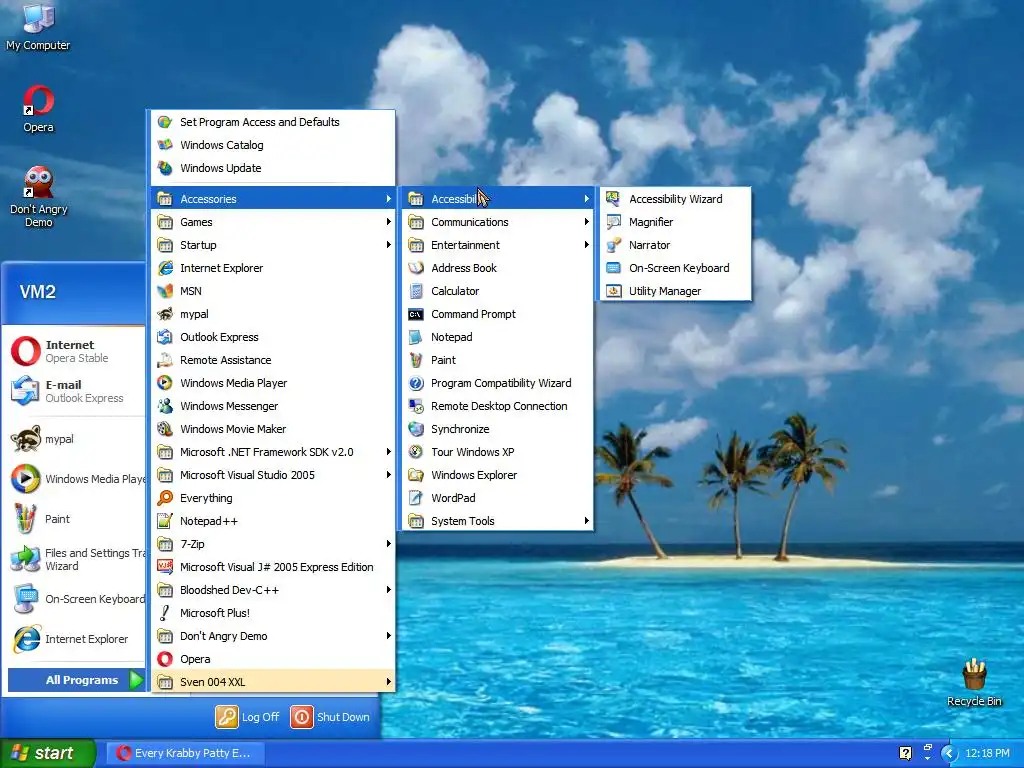Open Windows Catalog
Screen dimensions: 1024x768
pos(273,145)
